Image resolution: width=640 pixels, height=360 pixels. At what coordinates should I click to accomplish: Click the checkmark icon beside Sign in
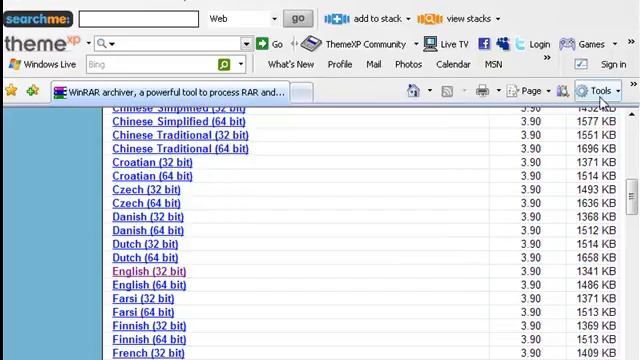581,64
